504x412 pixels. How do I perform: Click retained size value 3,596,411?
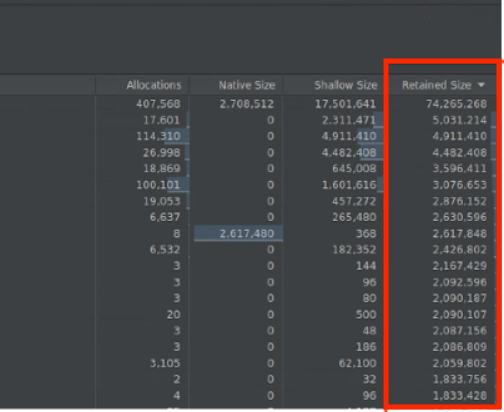point(460,168)
